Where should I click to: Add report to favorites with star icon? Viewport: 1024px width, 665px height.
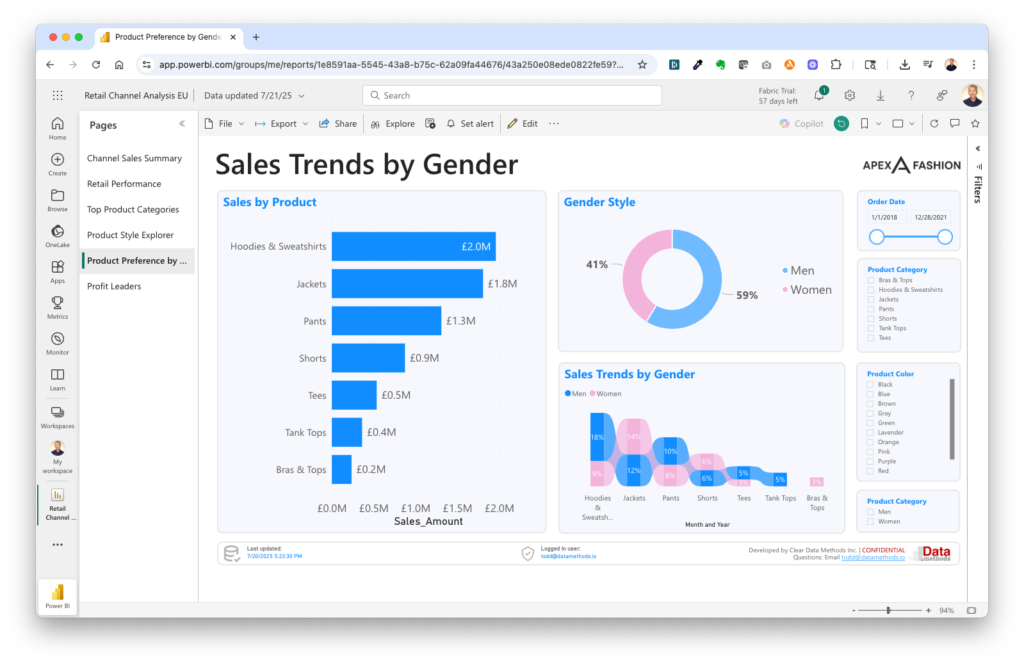(975, 124)
